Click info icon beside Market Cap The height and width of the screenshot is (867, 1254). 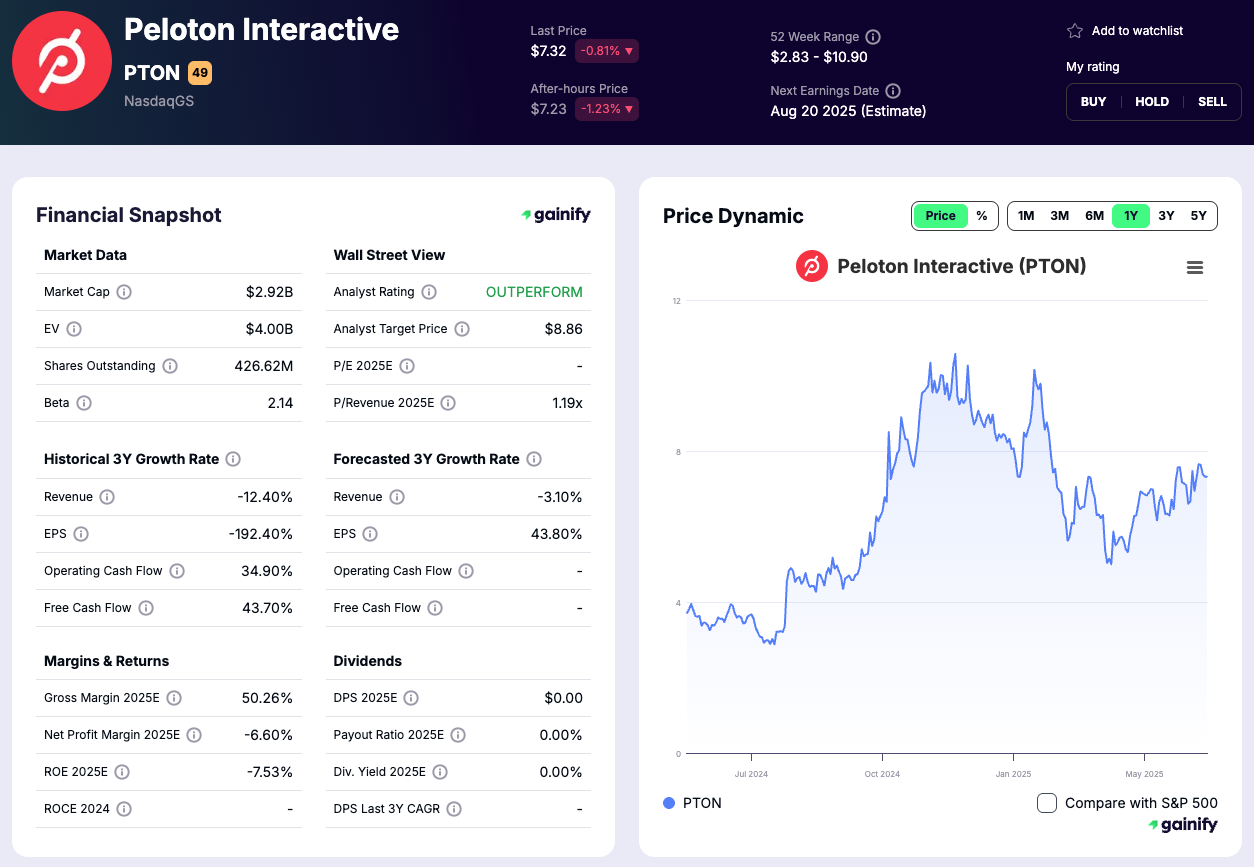coord(124,292)
